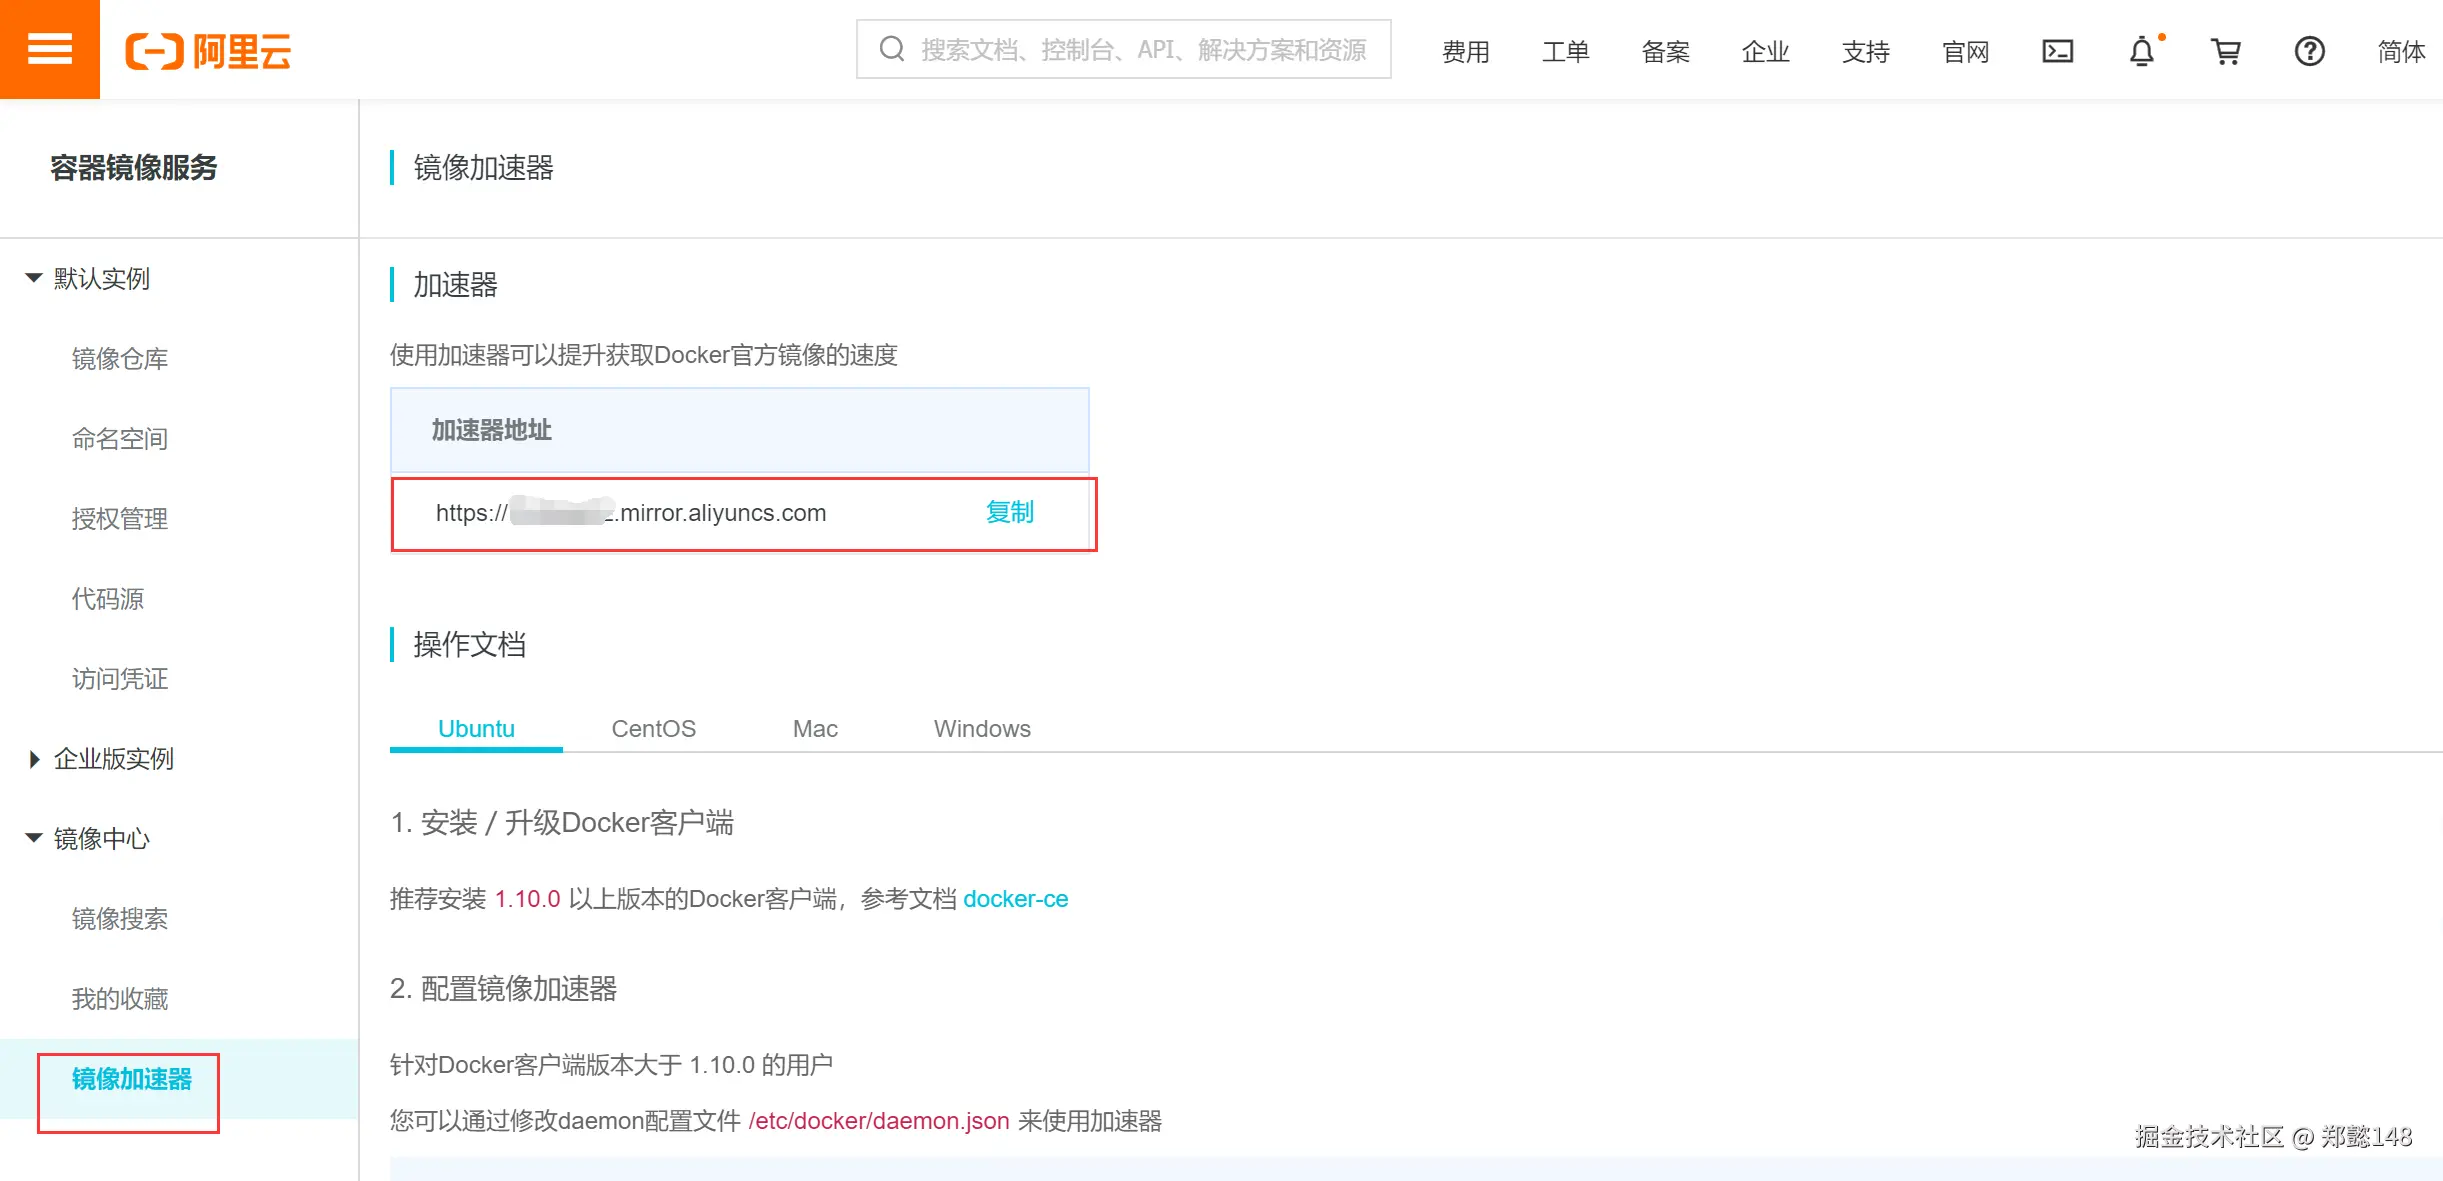This screenshot has width=2443, height=1181.
Task: Open the 企业 top menu
Action: coord(1766,52)
